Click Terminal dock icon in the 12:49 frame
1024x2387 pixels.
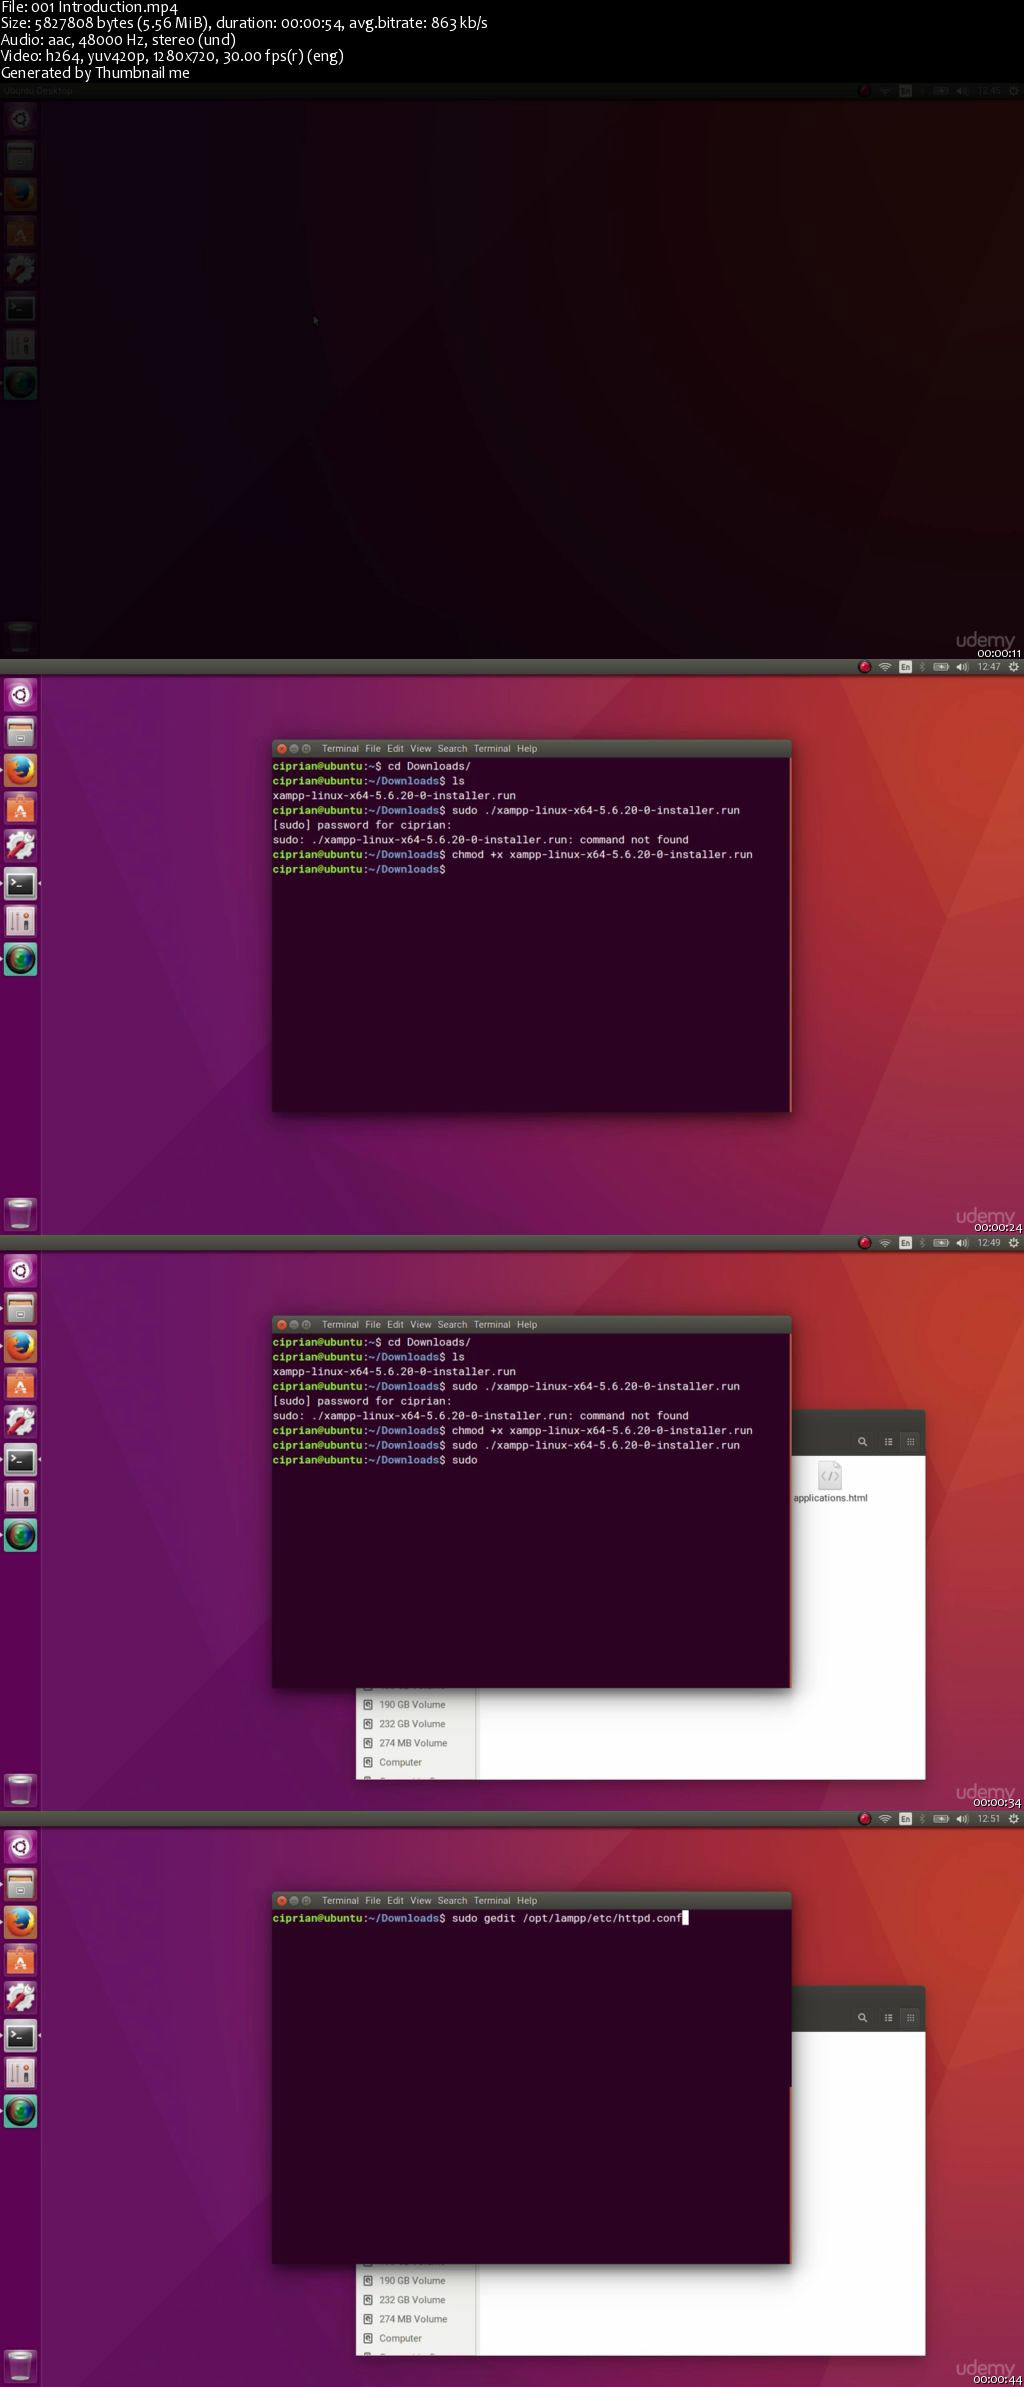pos(20,1460)
